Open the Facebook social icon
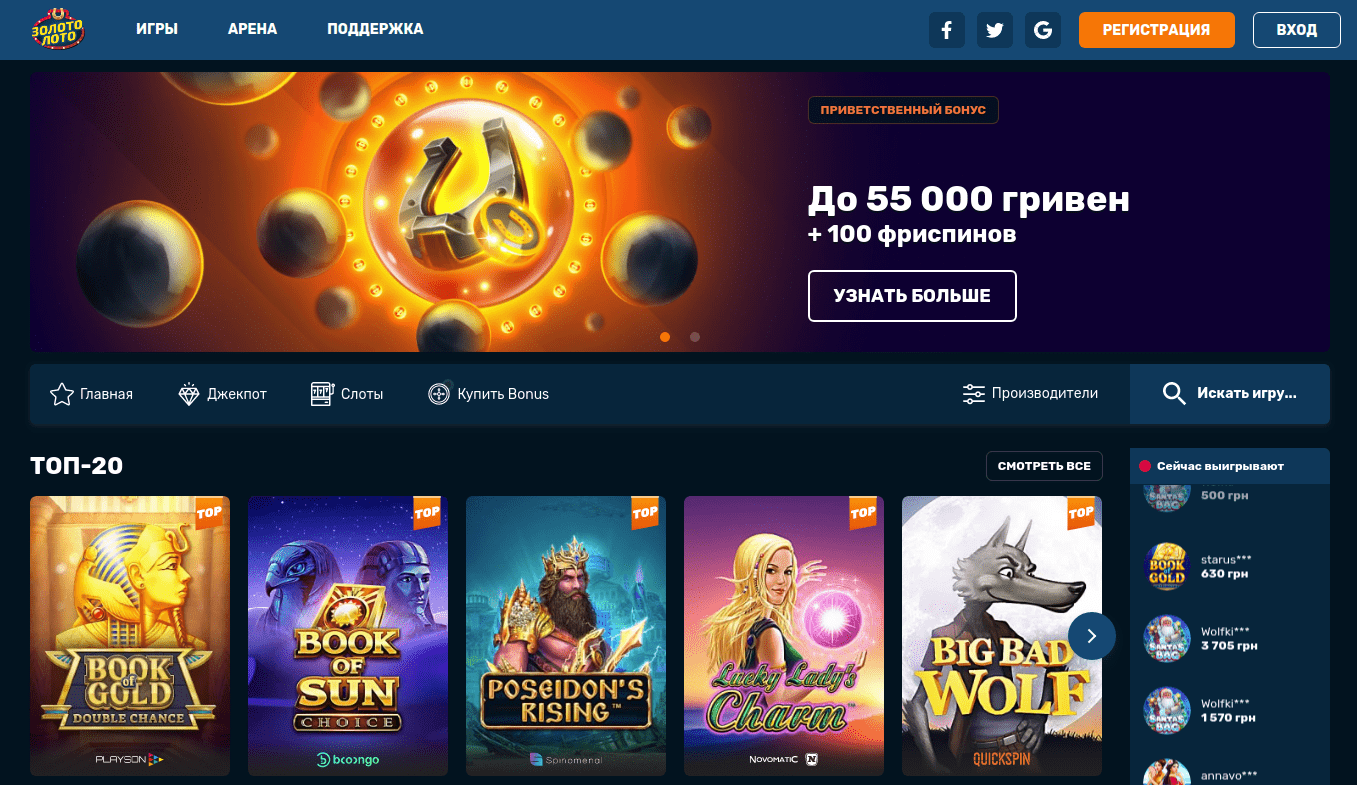The height and width of the screenshot is (785, 1357). pyautogui.click(x=947, y=30)
